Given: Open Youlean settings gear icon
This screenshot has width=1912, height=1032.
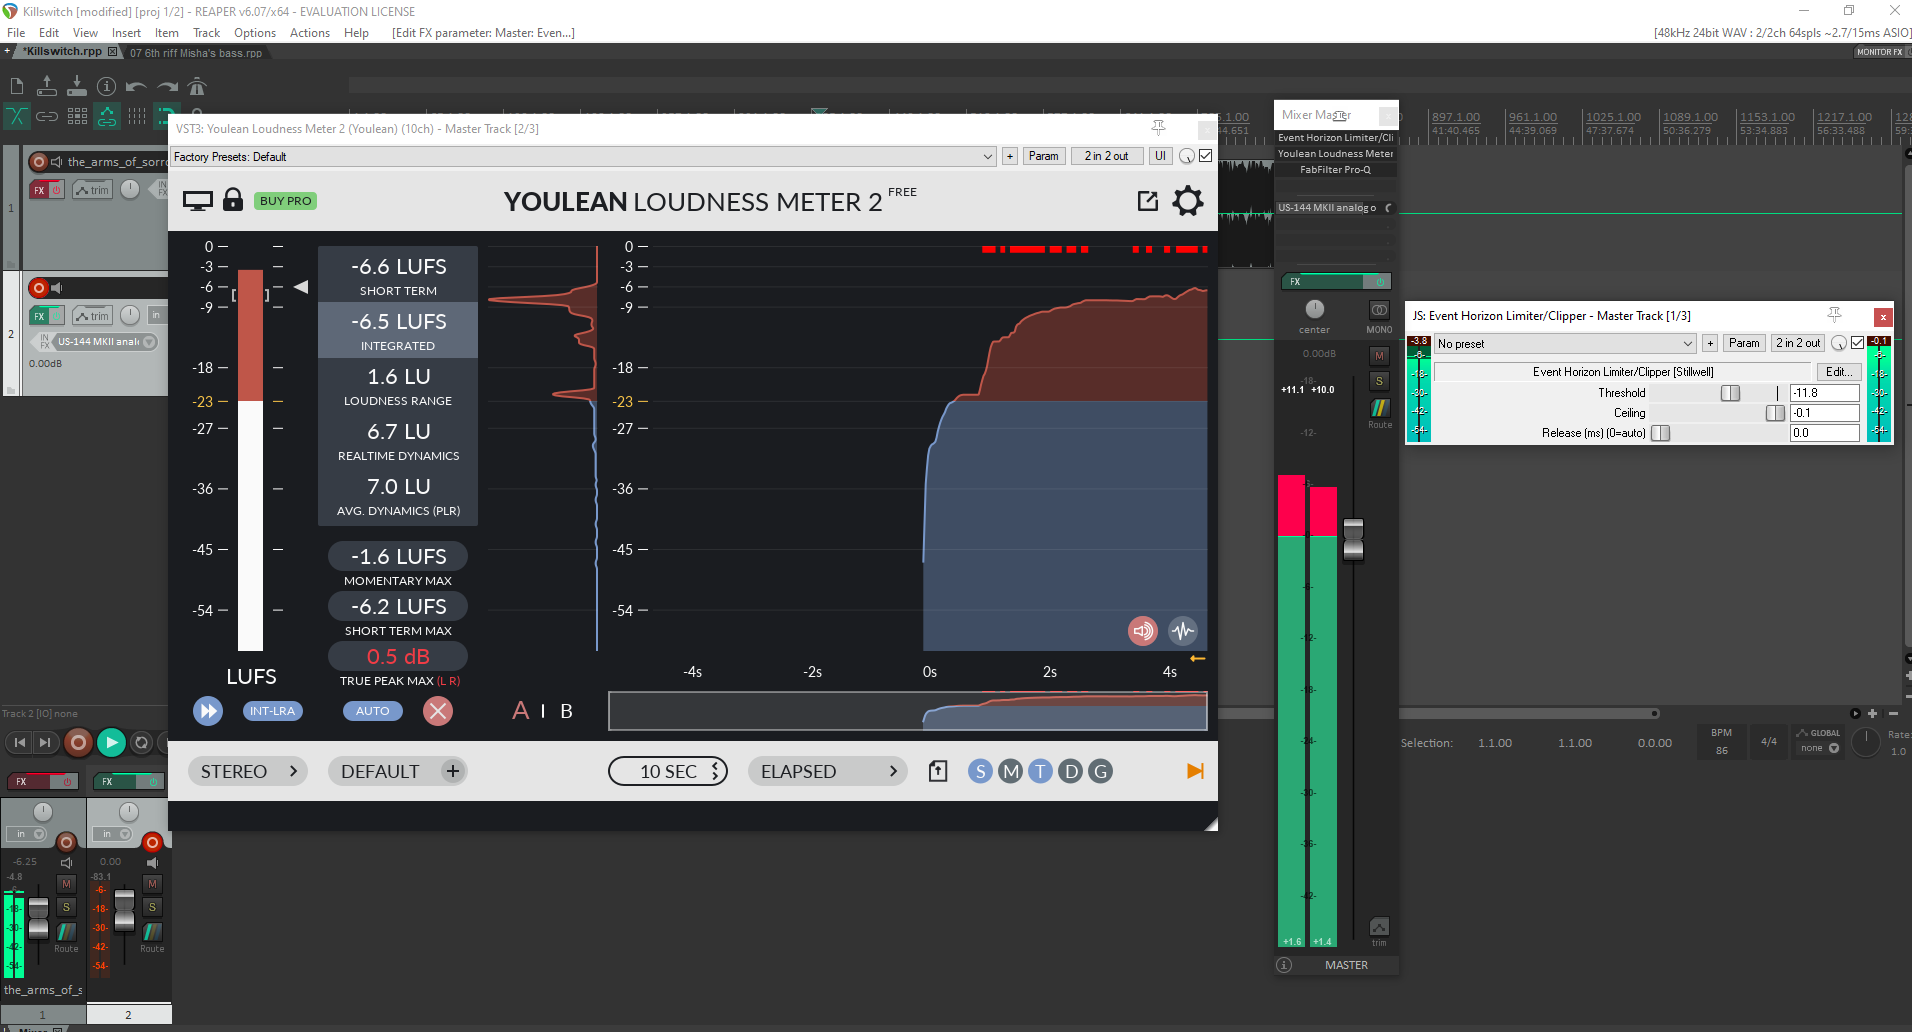Looking at the screenshot, I should coord(1187,201).
